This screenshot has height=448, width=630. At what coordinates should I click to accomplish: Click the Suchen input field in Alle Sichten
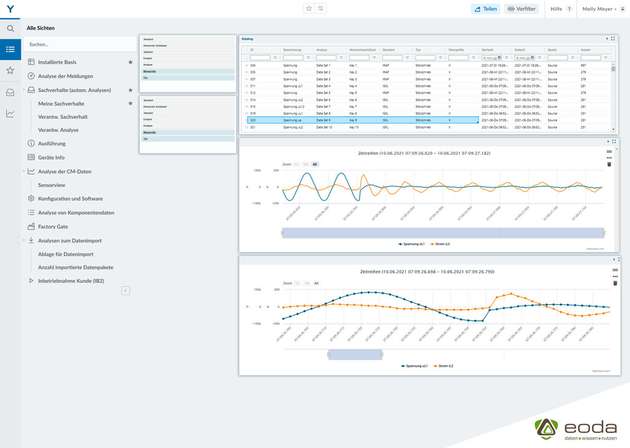click(80, 44)
